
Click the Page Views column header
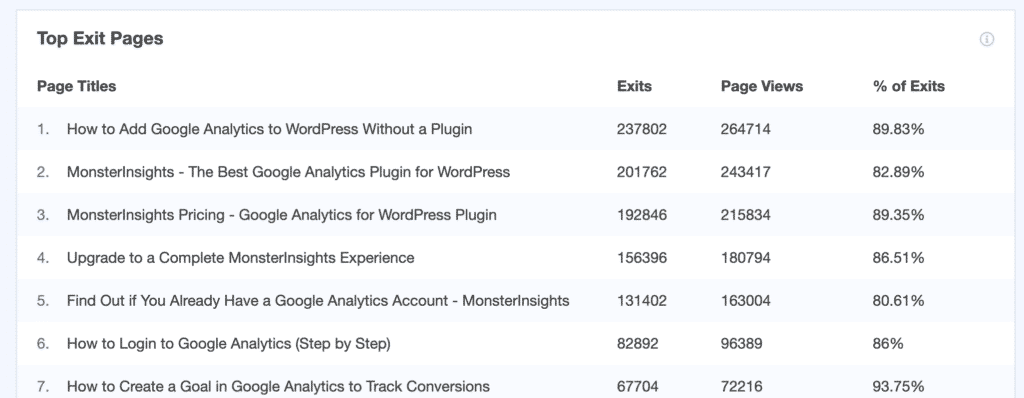762,86
